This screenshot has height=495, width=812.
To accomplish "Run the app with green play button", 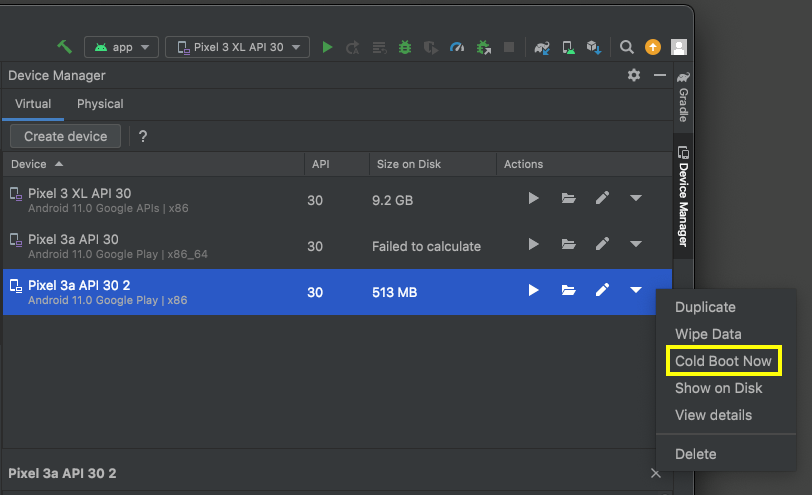I will pyautogui.click(x=327, y=47).
